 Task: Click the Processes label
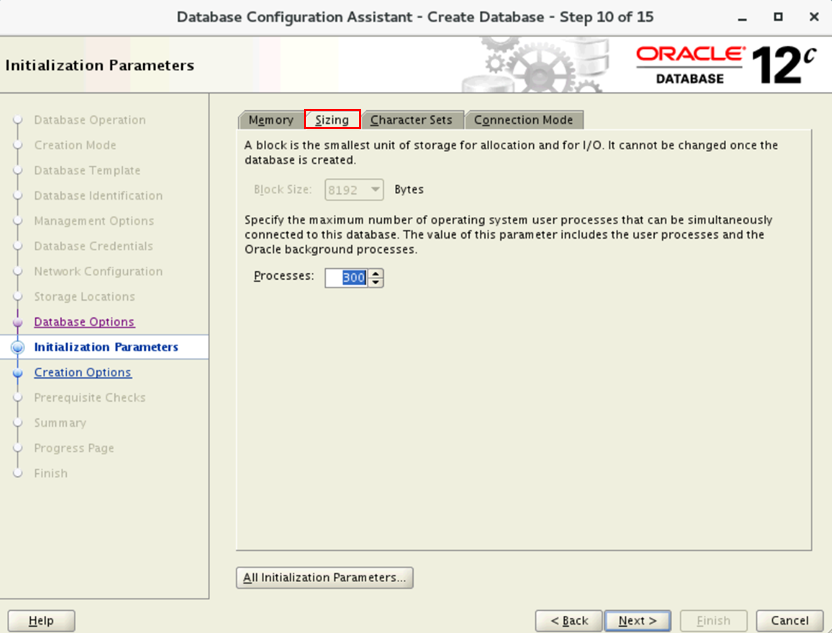[284, 276]
